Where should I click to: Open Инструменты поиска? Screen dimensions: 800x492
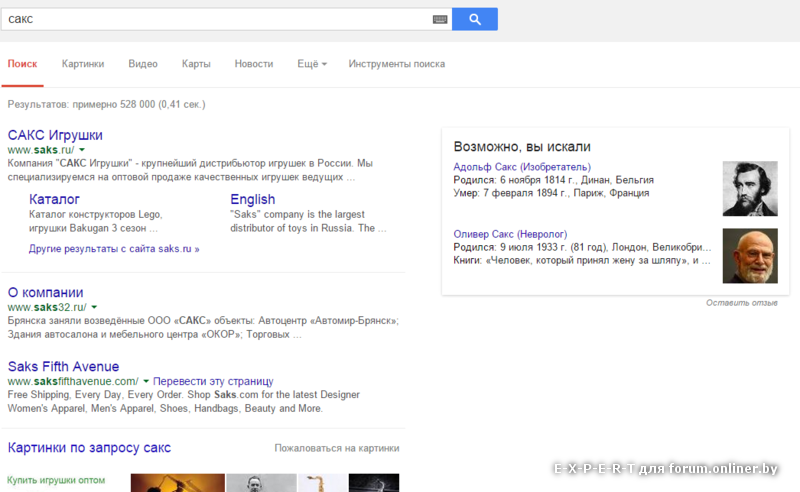(396, 64)
